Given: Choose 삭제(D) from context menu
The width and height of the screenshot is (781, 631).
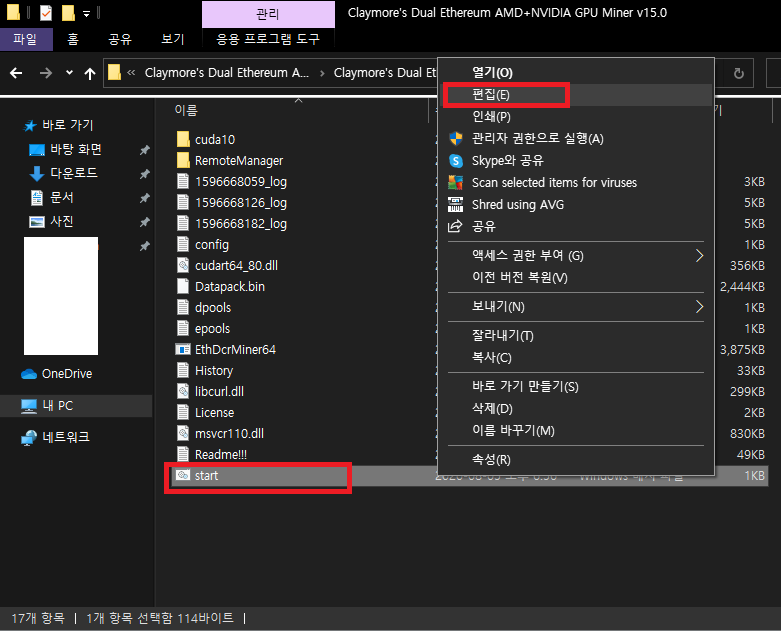Looking at the screenshot, I should 576,408.
